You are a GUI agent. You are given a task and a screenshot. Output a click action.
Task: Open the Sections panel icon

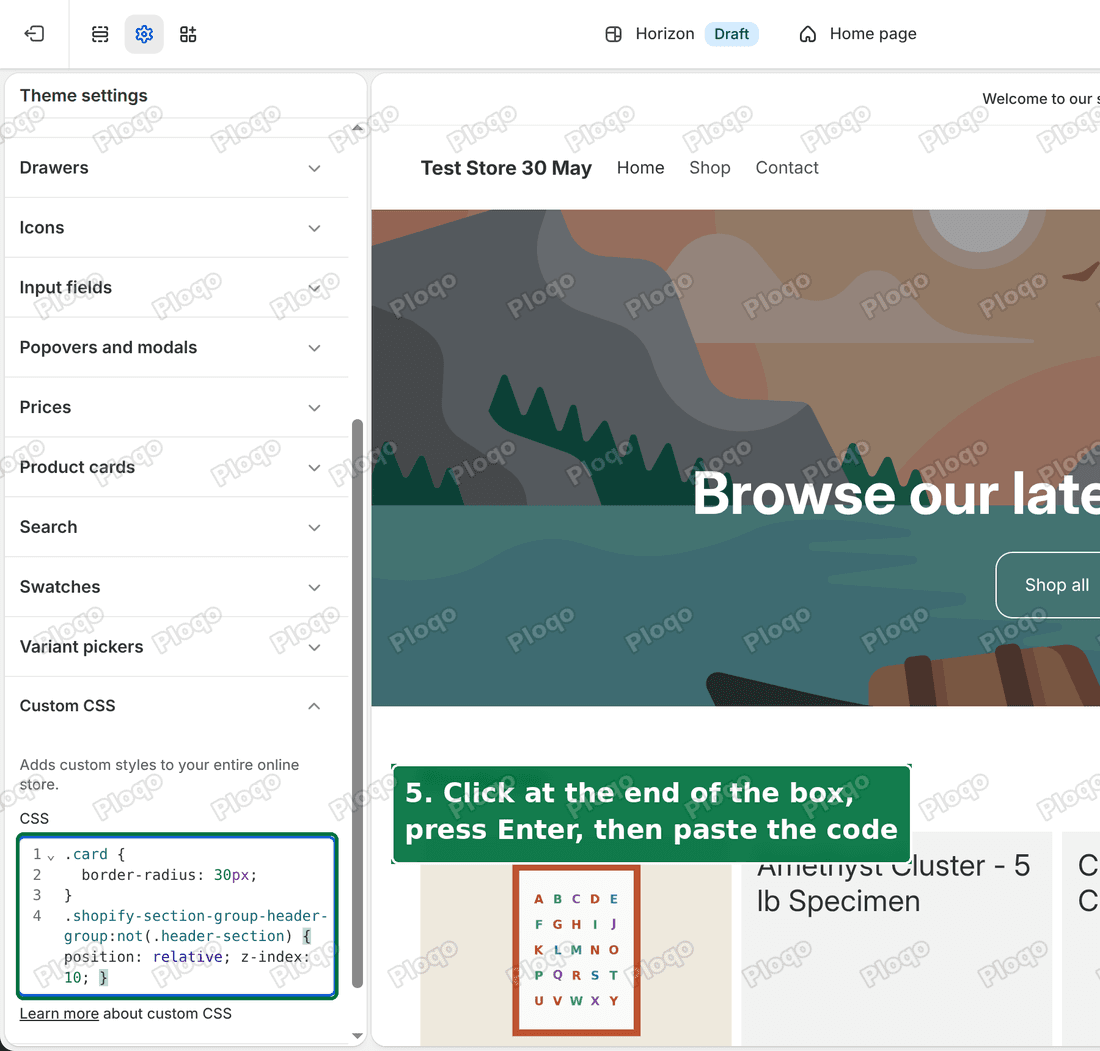point(100,34)
